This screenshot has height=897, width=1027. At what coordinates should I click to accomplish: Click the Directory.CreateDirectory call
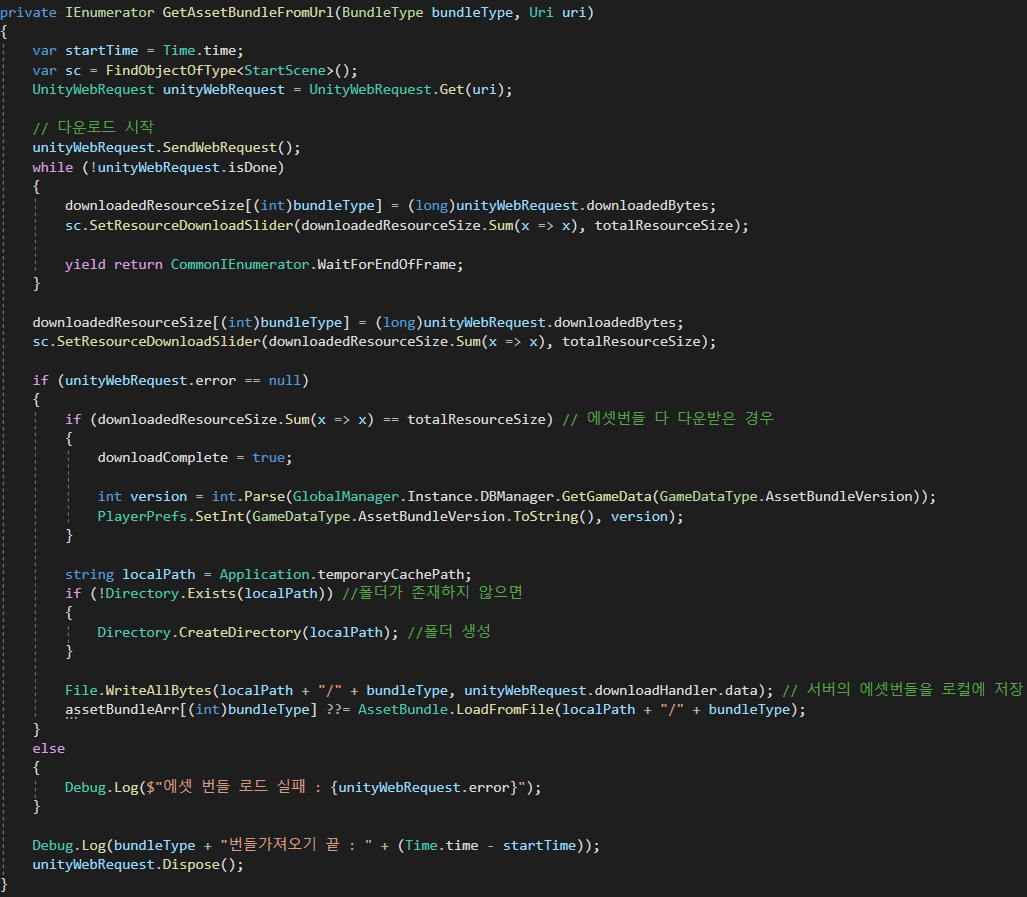pos(199,632)
